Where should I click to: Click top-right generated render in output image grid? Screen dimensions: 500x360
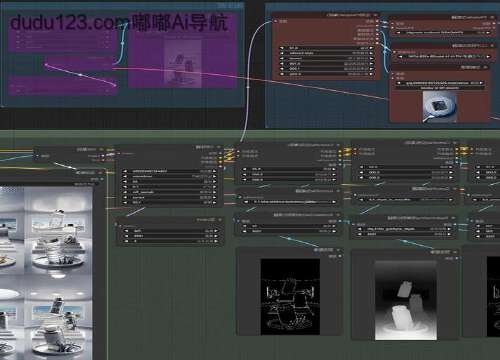pos(59,233)
